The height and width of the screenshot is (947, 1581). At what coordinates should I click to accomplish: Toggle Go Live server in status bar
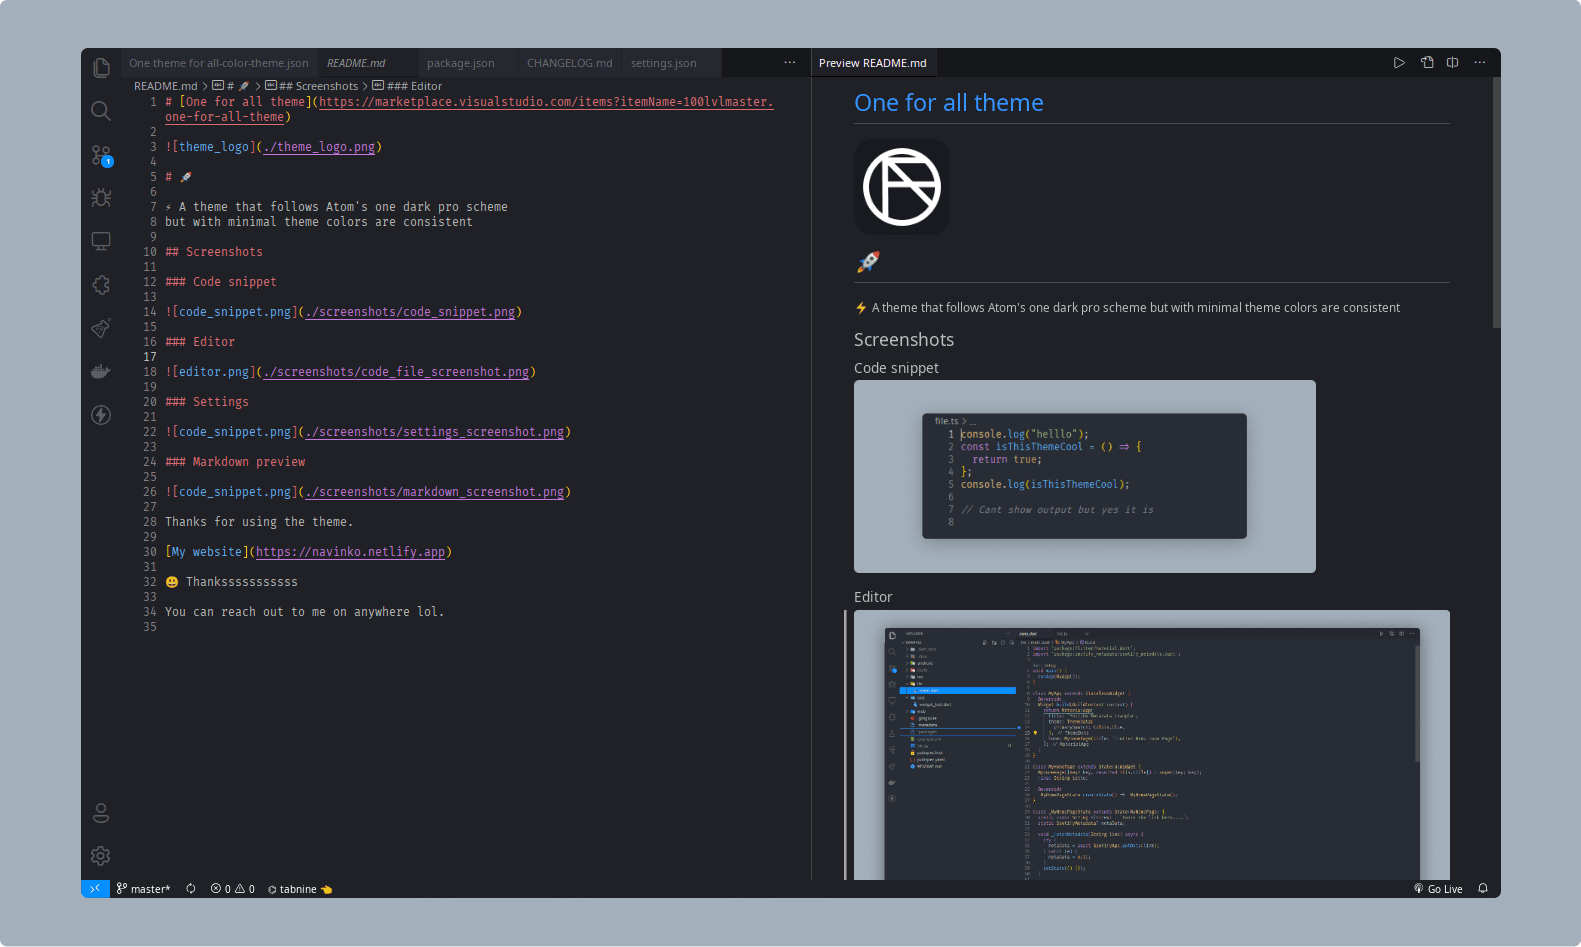point(1438,889)
